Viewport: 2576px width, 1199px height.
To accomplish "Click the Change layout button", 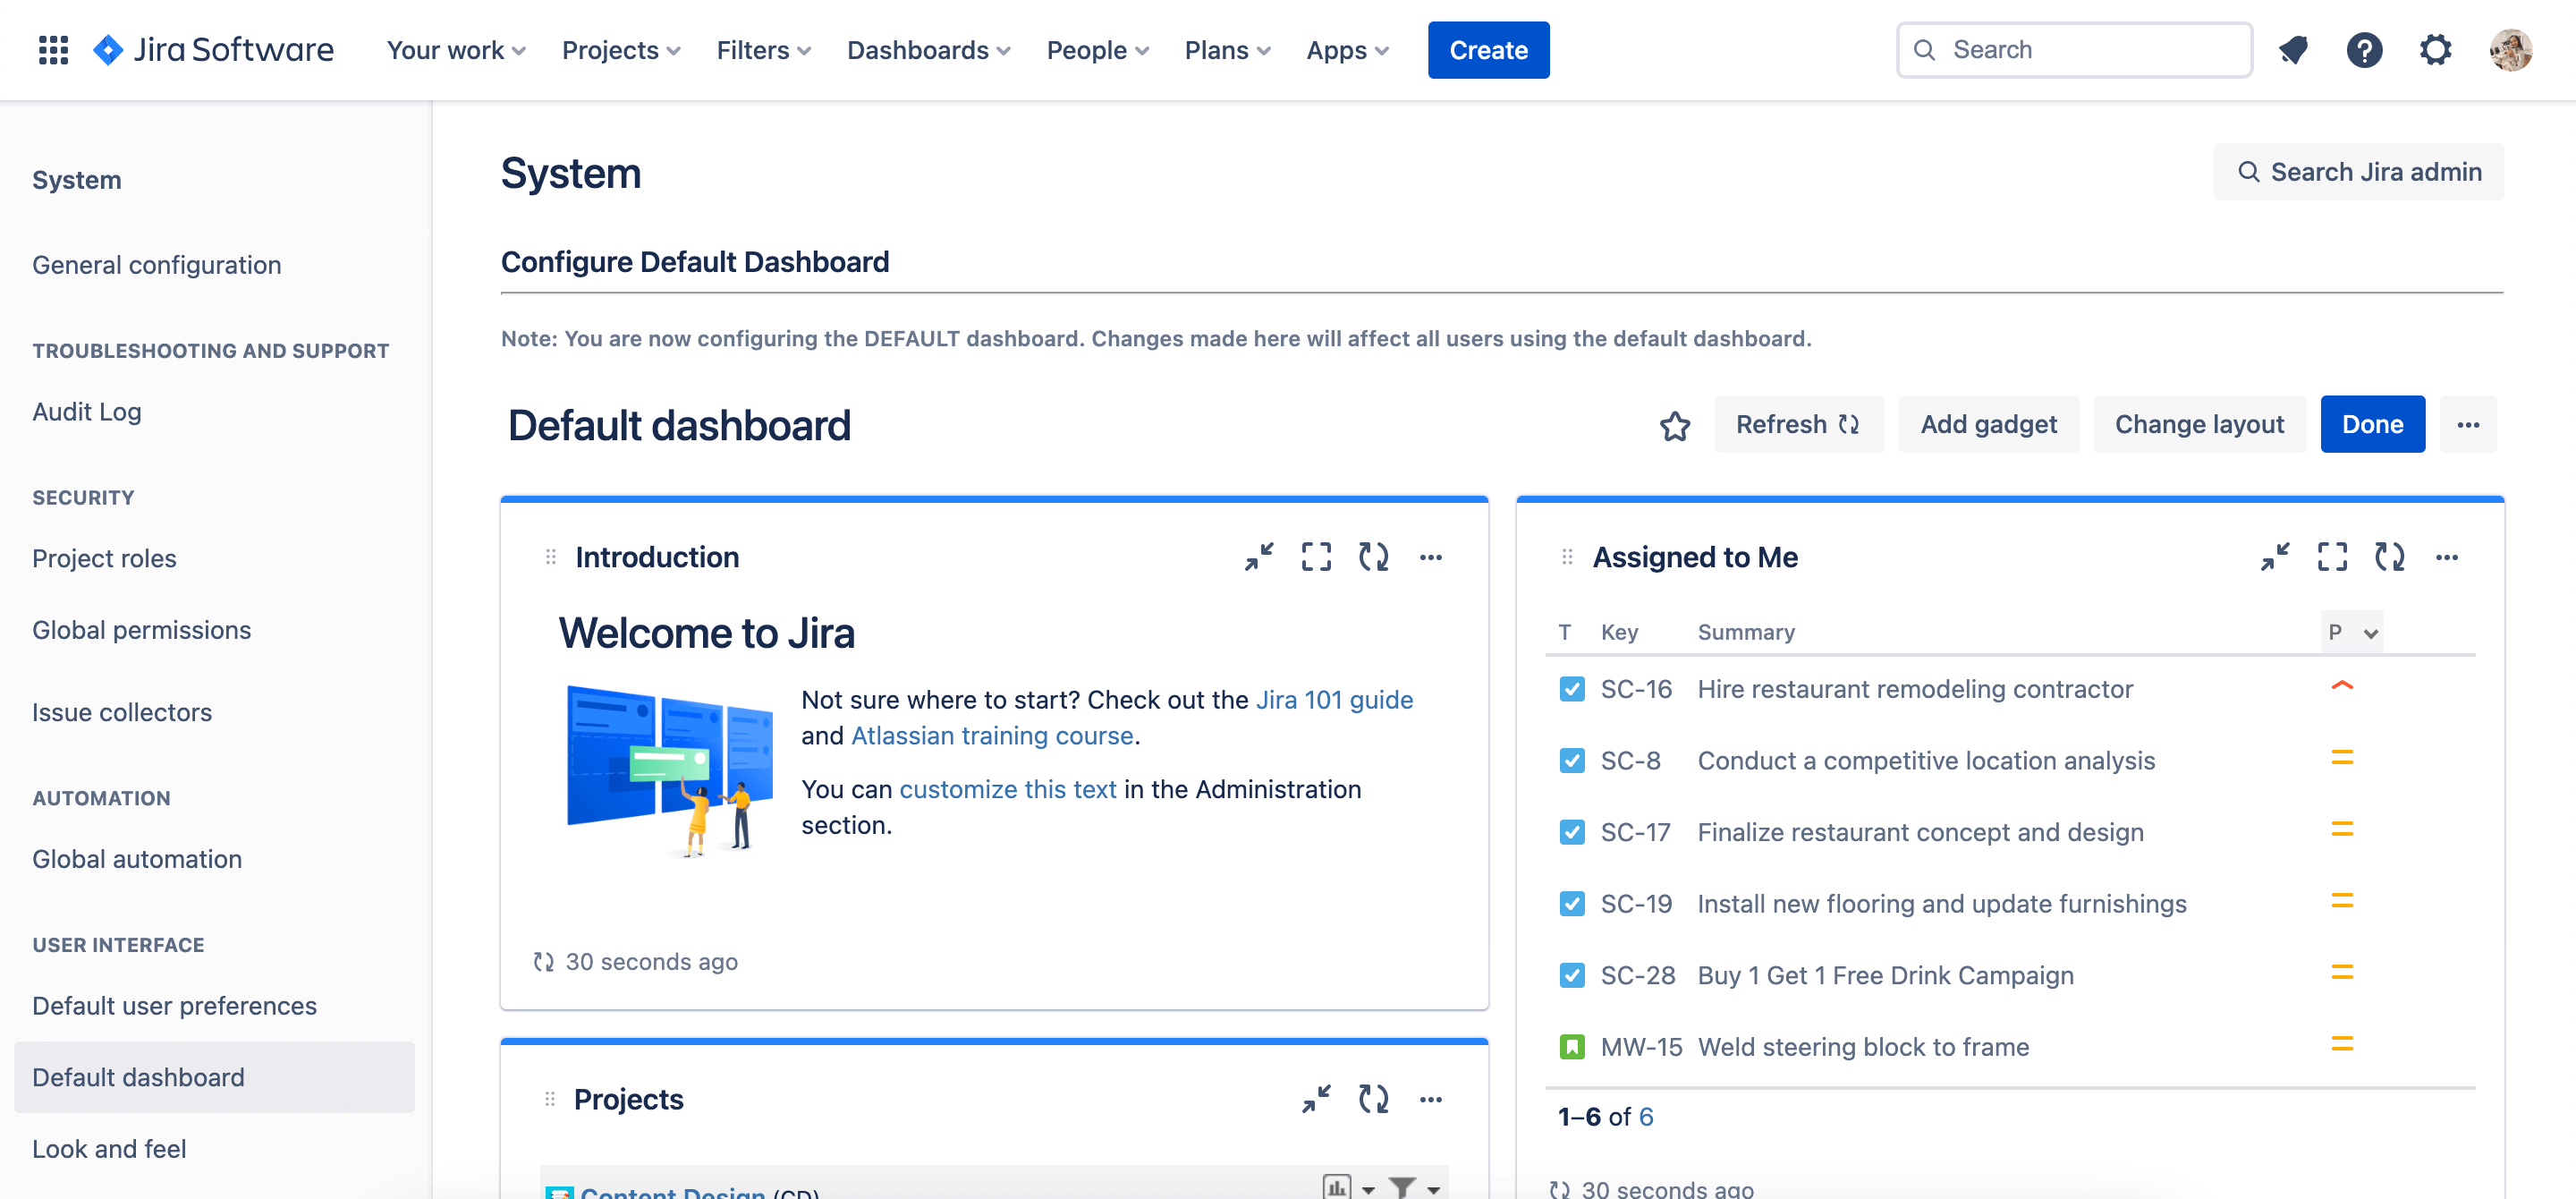I will point(2199,424).
